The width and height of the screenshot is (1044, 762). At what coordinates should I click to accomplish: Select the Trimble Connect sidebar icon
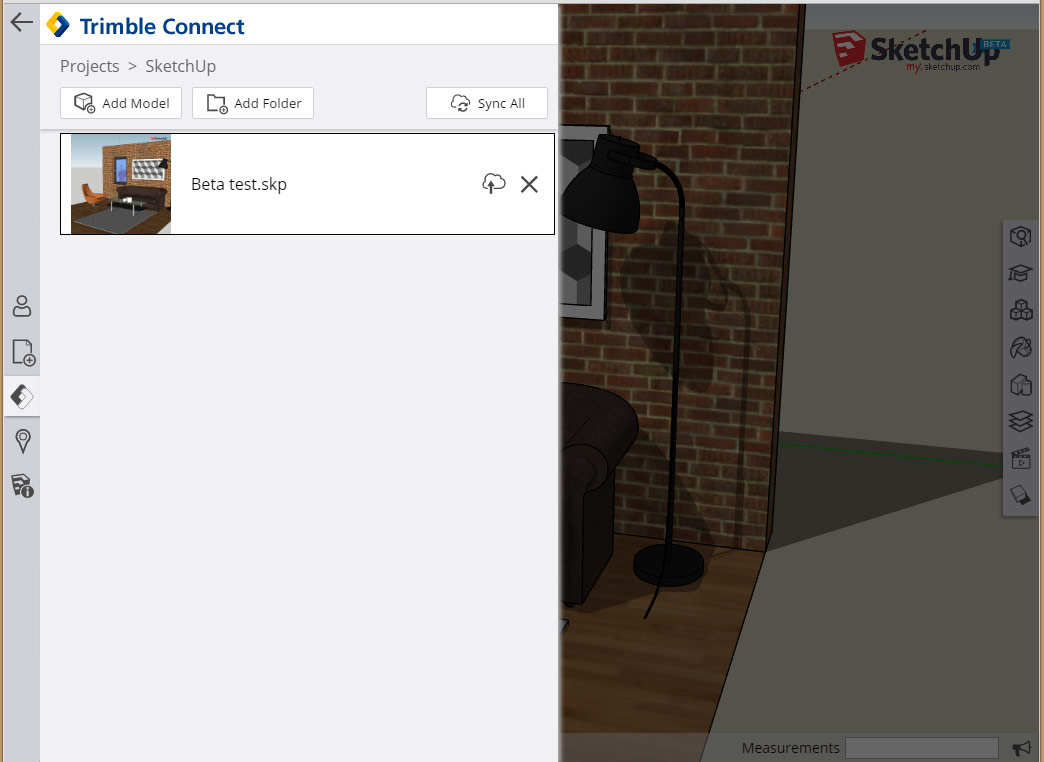coord(22,397)
